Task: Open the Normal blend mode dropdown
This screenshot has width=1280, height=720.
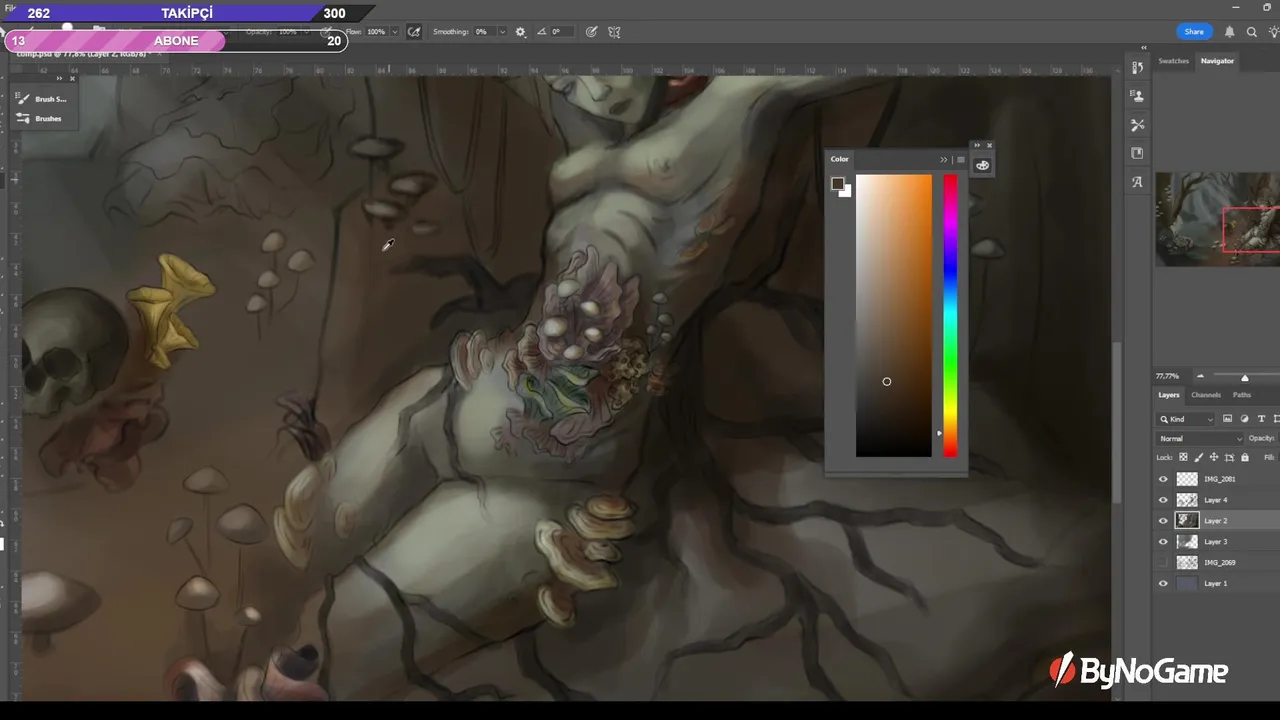Action: tap(1200, 438)
